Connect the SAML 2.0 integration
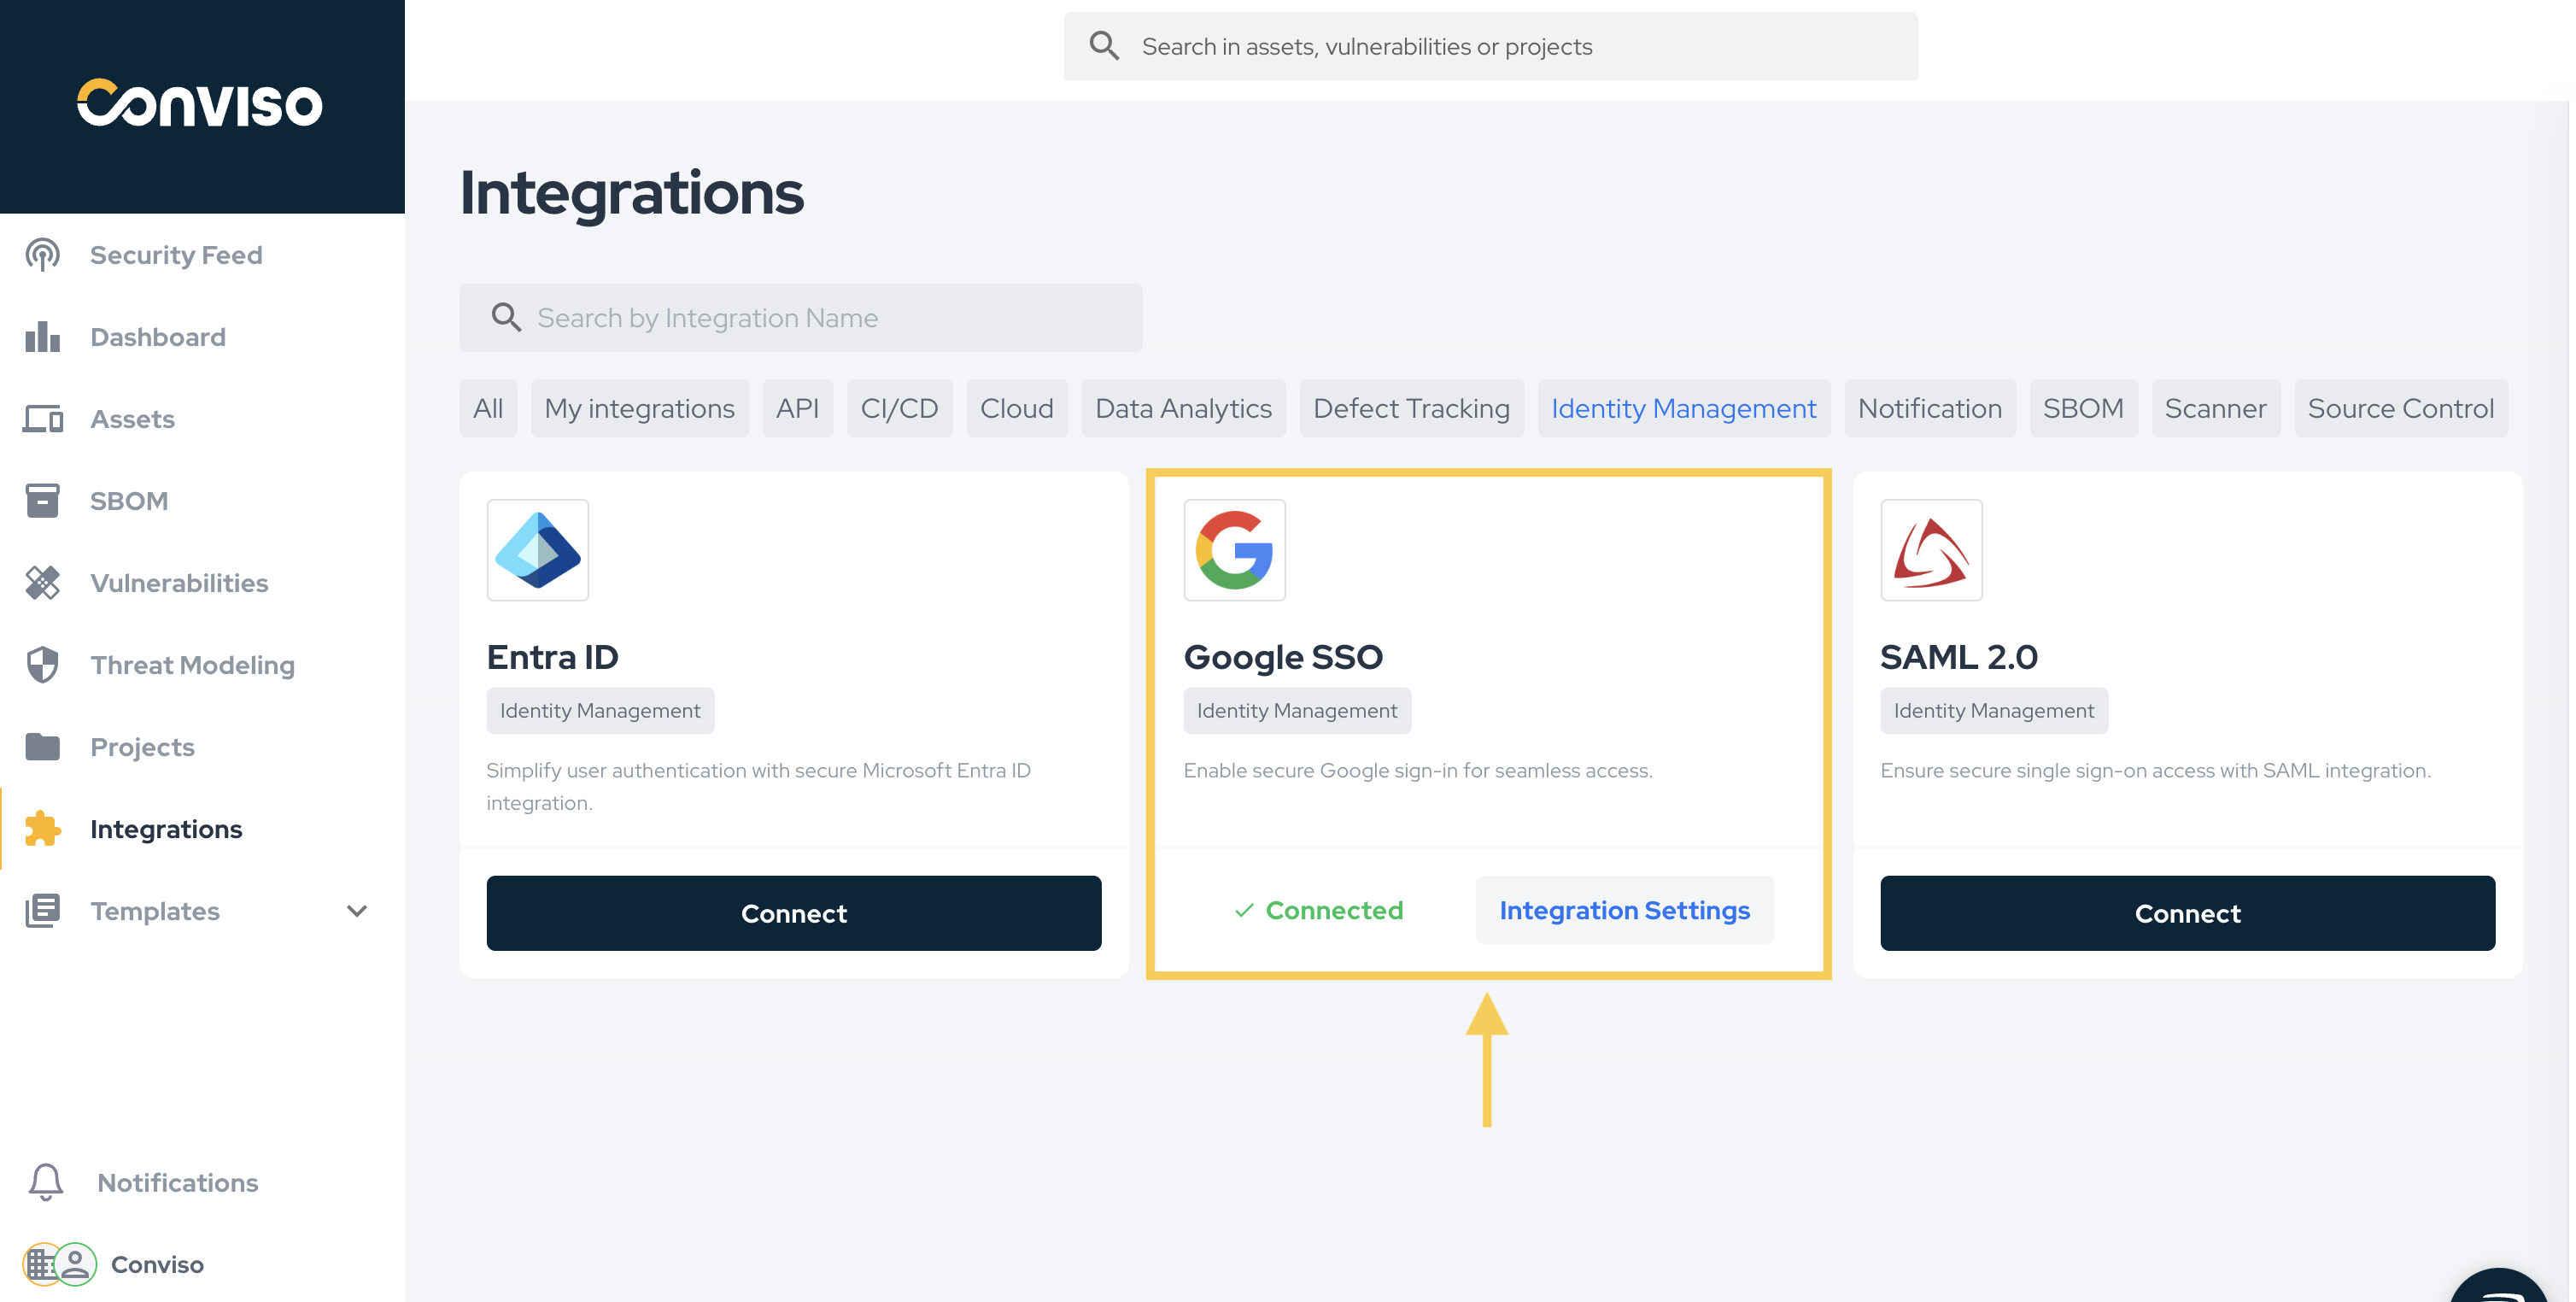 tap(2187, 913)
